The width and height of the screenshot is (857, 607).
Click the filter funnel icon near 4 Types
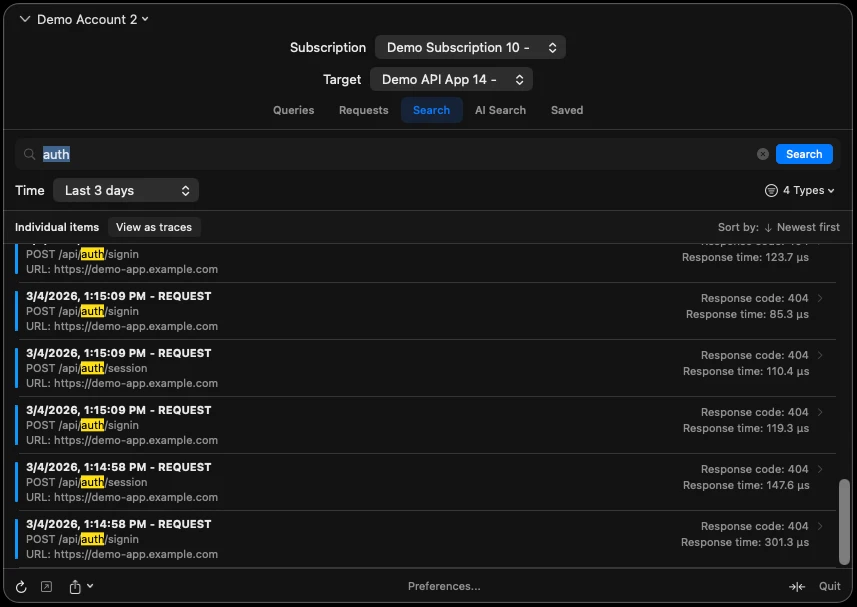[x=769, y=190]
